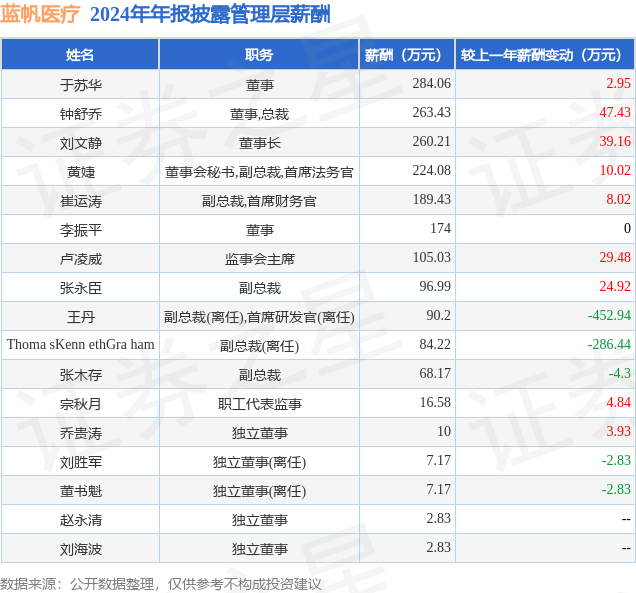Viewport: 636px width, 593px height.
Task: Select the title text 蓝帆医疗
Action: click(x=41, y=15)
